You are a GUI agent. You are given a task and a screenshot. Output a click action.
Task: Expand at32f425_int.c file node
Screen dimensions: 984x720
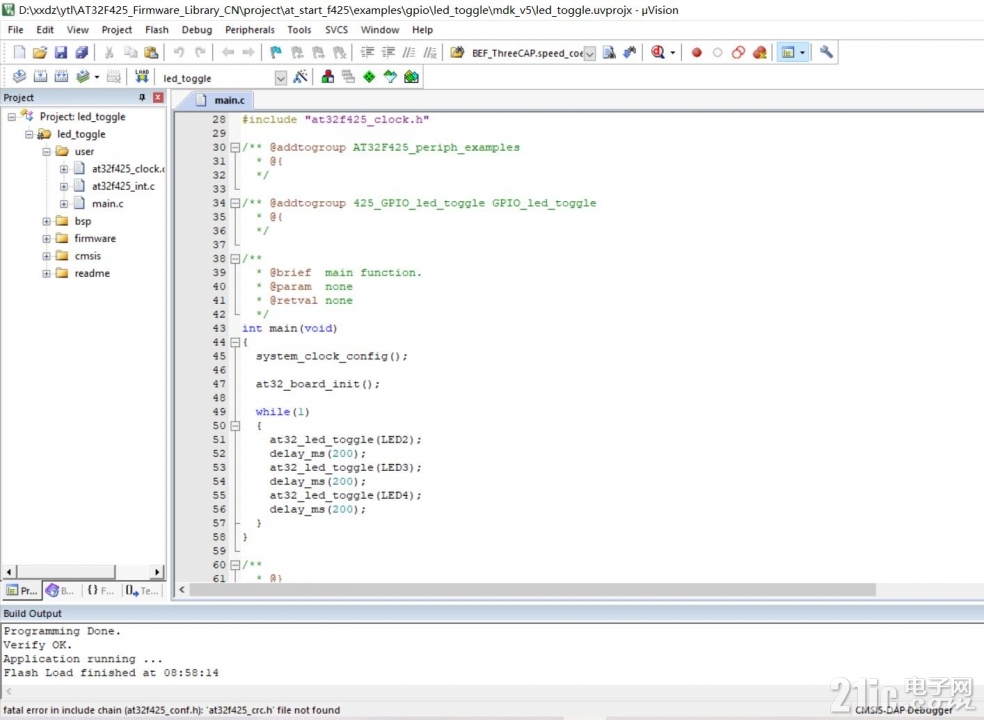[64, 186]
